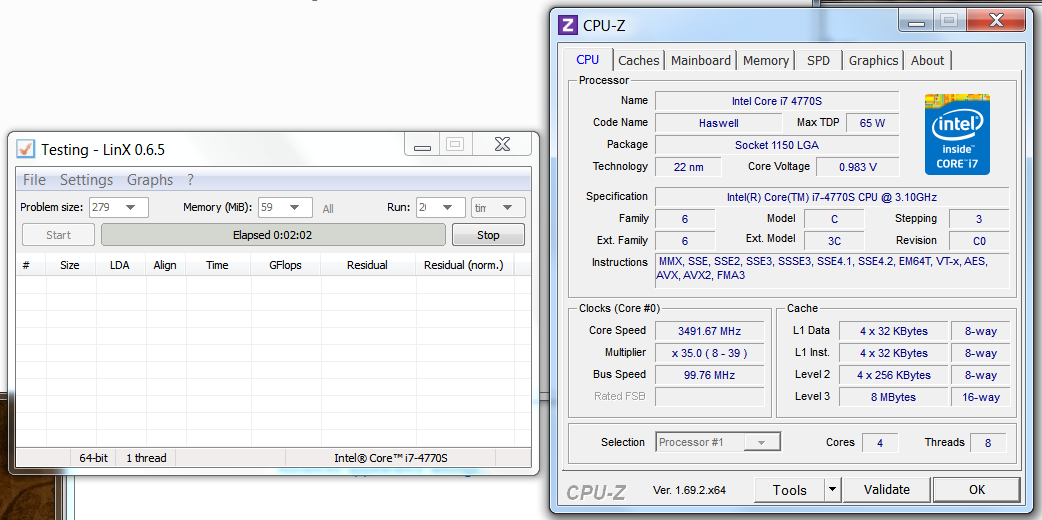Open the ? help menu in LinX
Viewport: 1042px width, 520px height.
coord(191,180)
